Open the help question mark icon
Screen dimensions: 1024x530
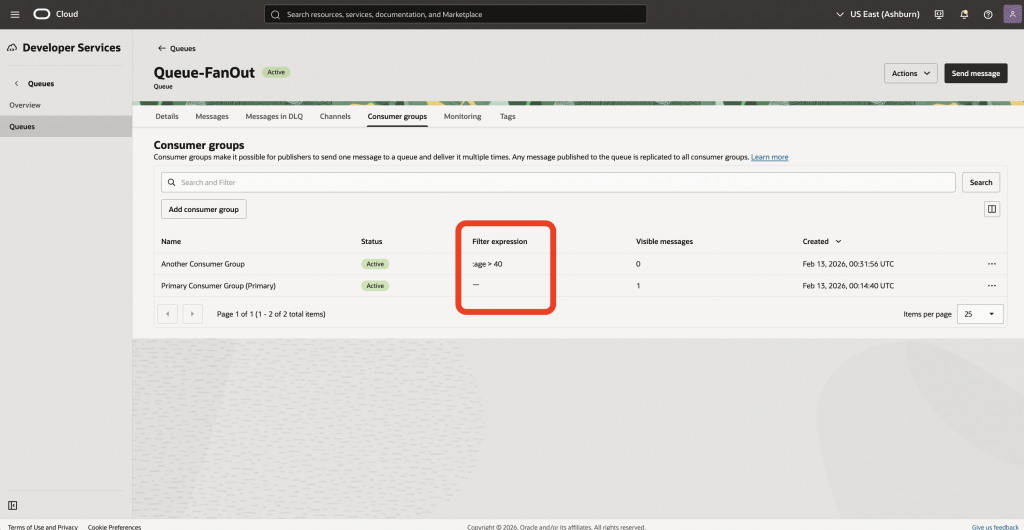tap(988, 14)
